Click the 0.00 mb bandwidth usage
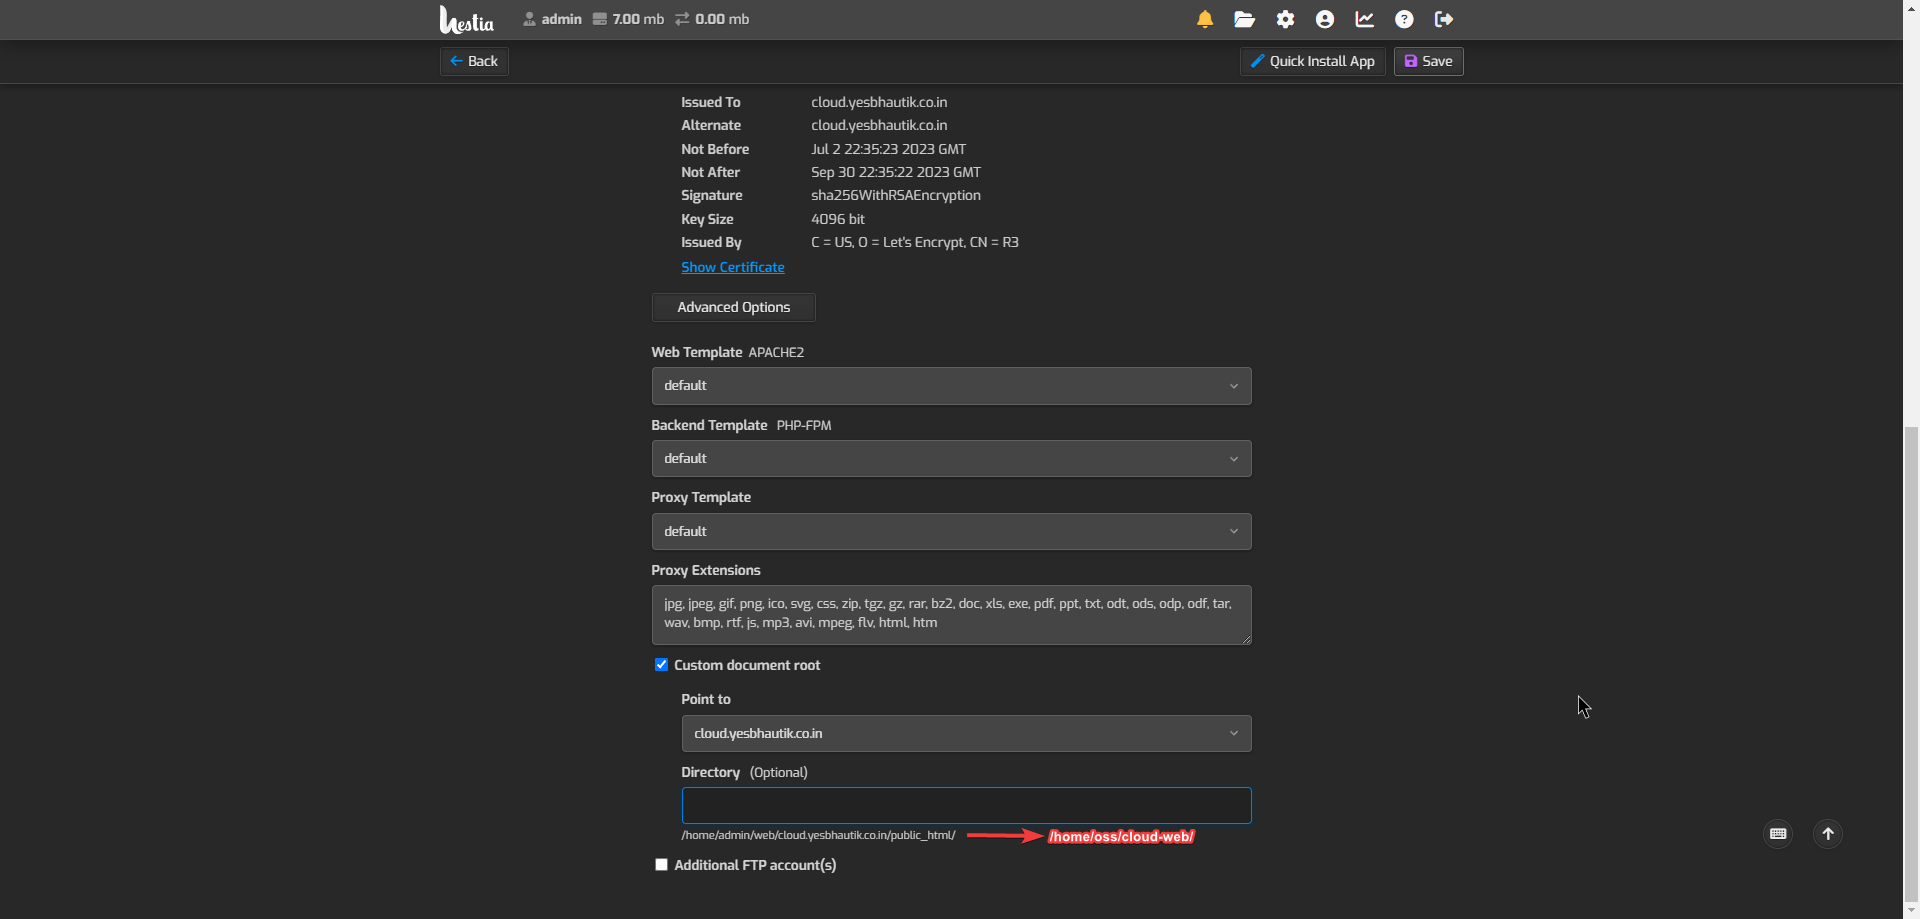Image resolution: width=1920 pixels, height=919 pixels. [x=712, y=19]
